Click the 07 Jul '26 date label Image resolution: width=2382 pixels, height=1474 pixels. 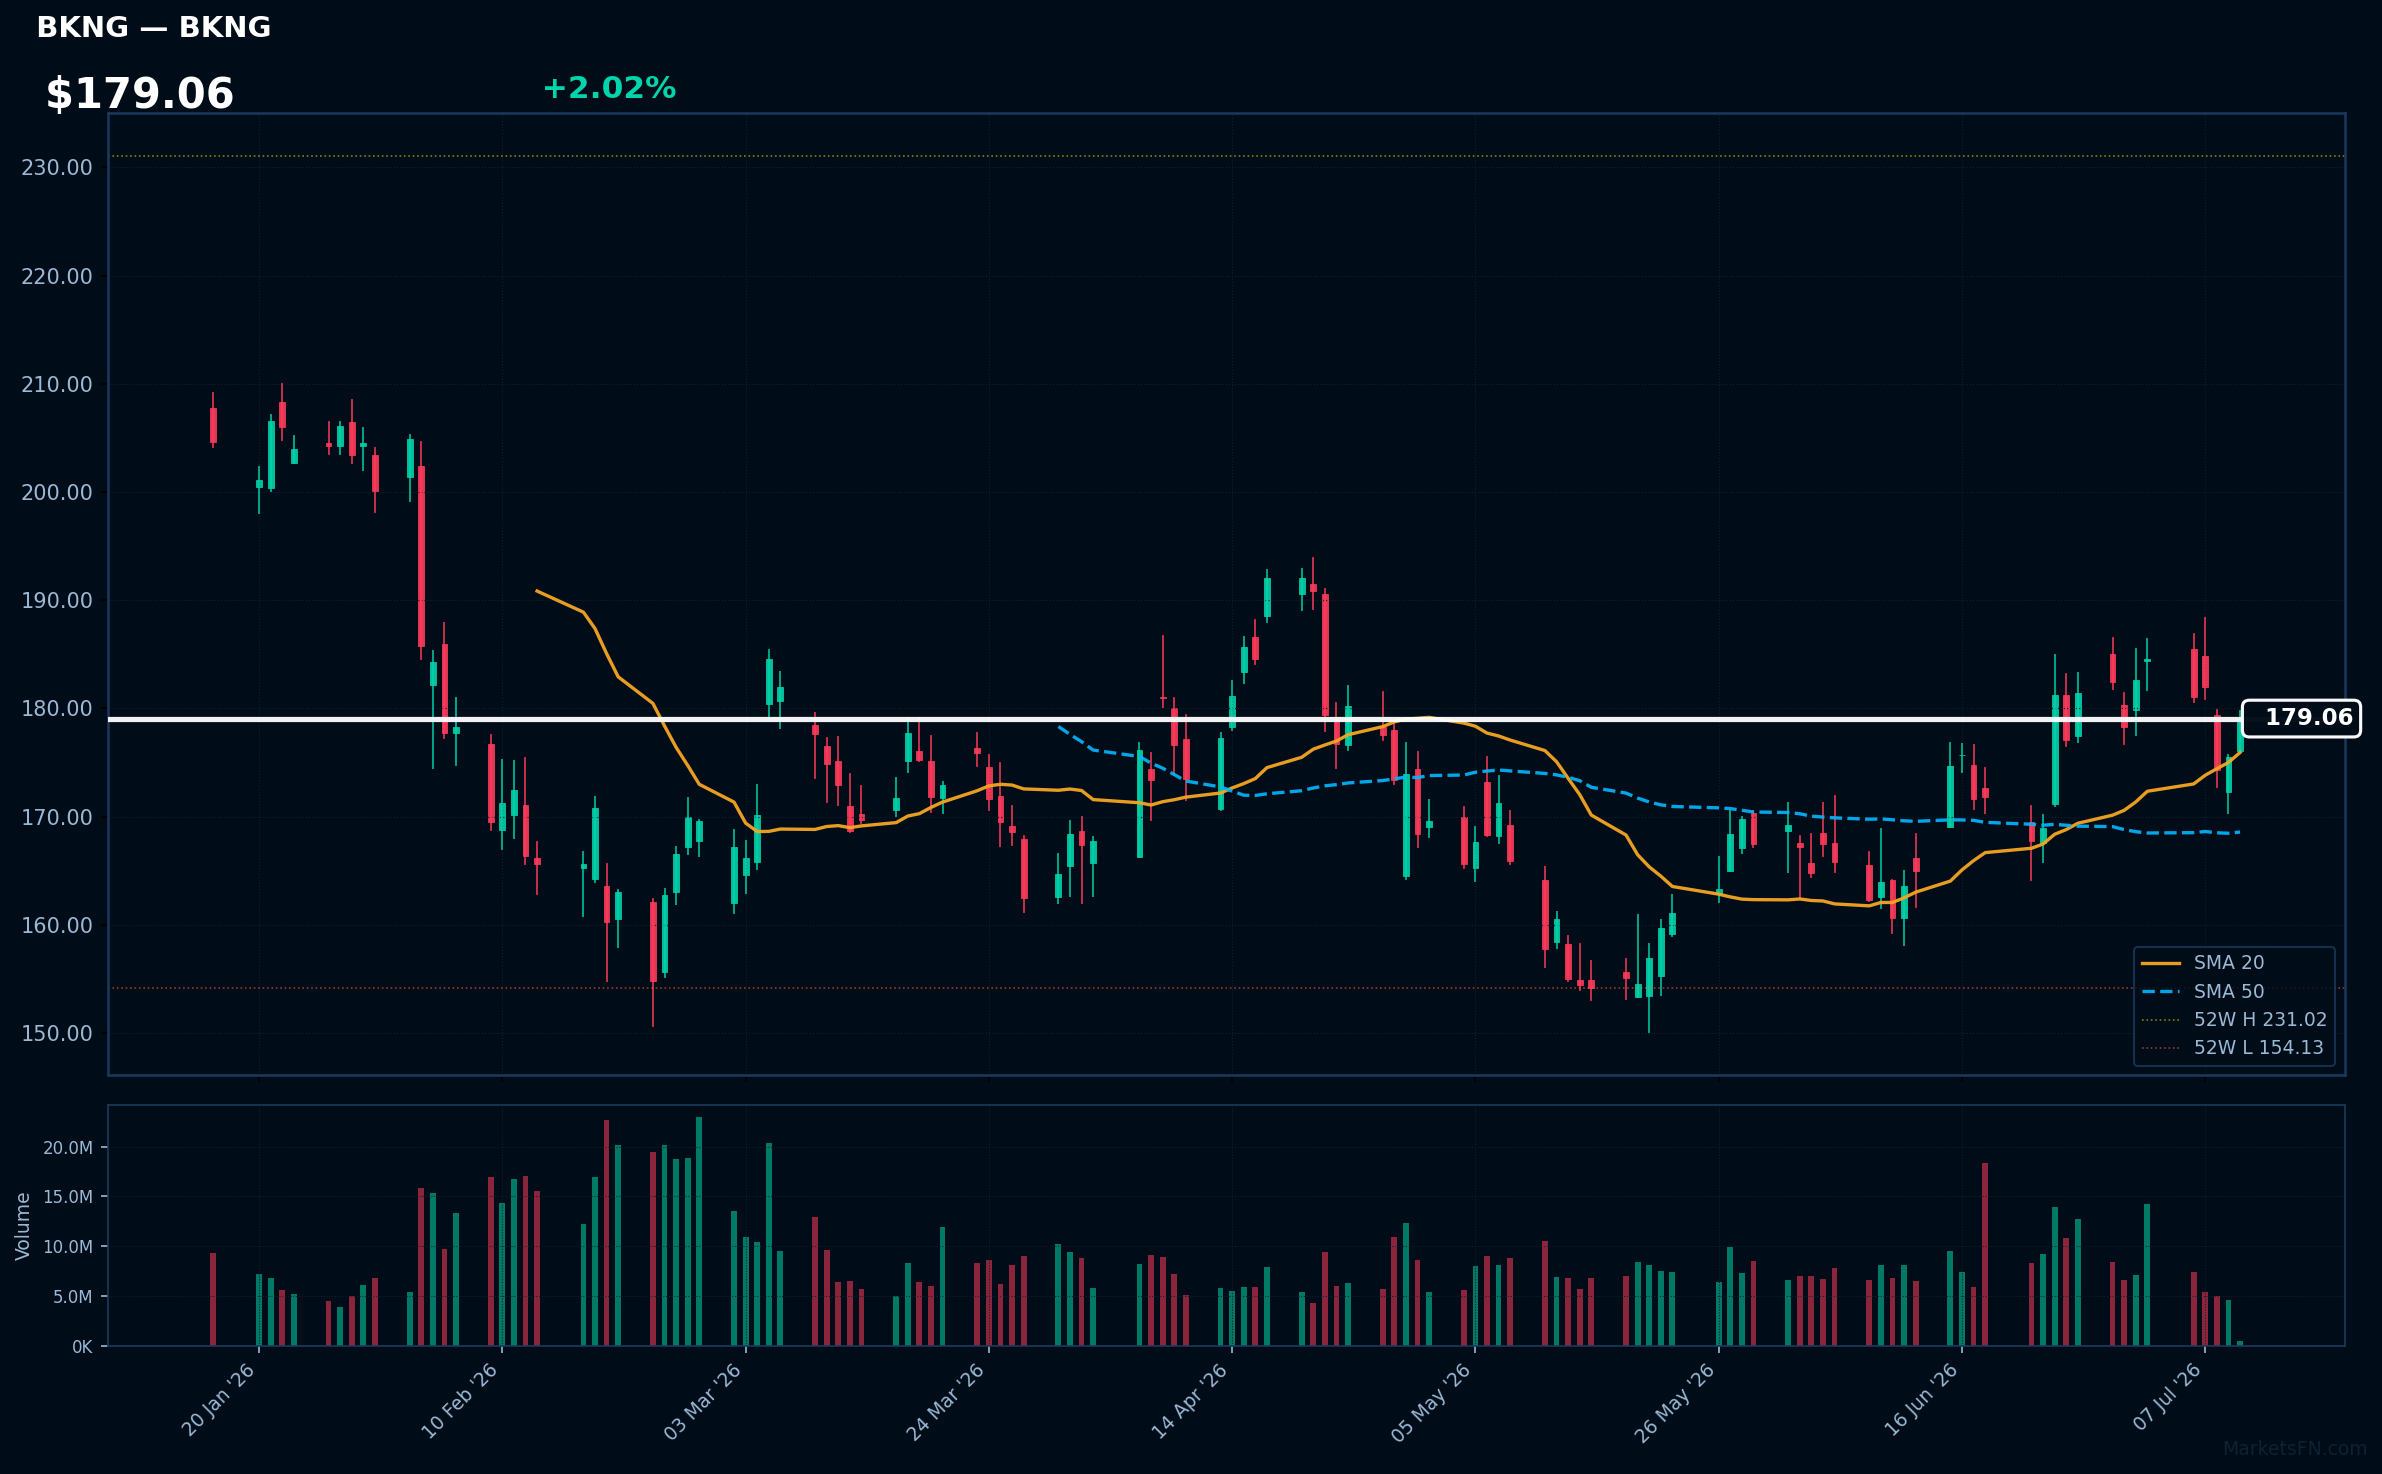pyautogui.click(x=2167, y=1398)
